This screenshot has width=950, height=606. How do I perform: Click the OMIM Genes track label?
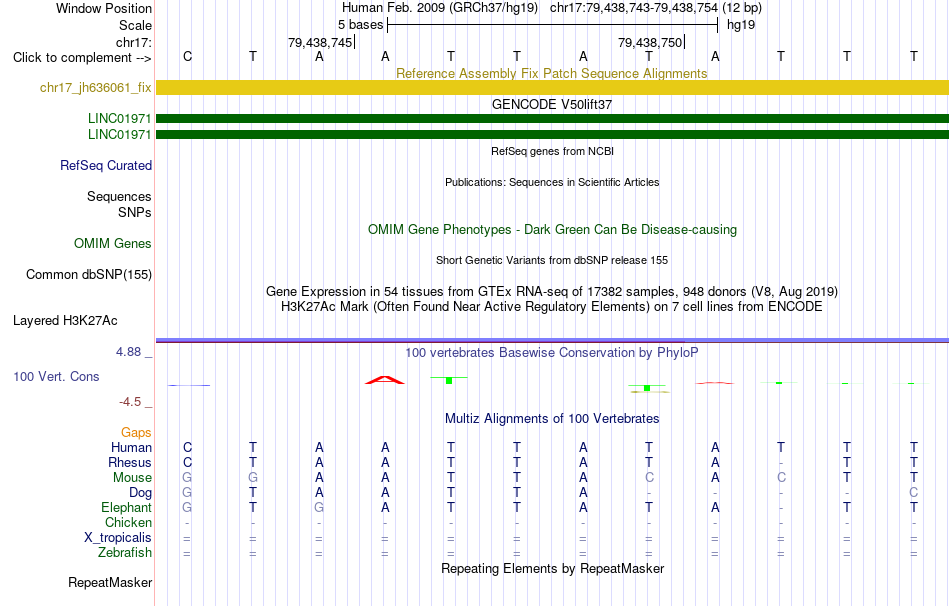click(x=113, y=244)
